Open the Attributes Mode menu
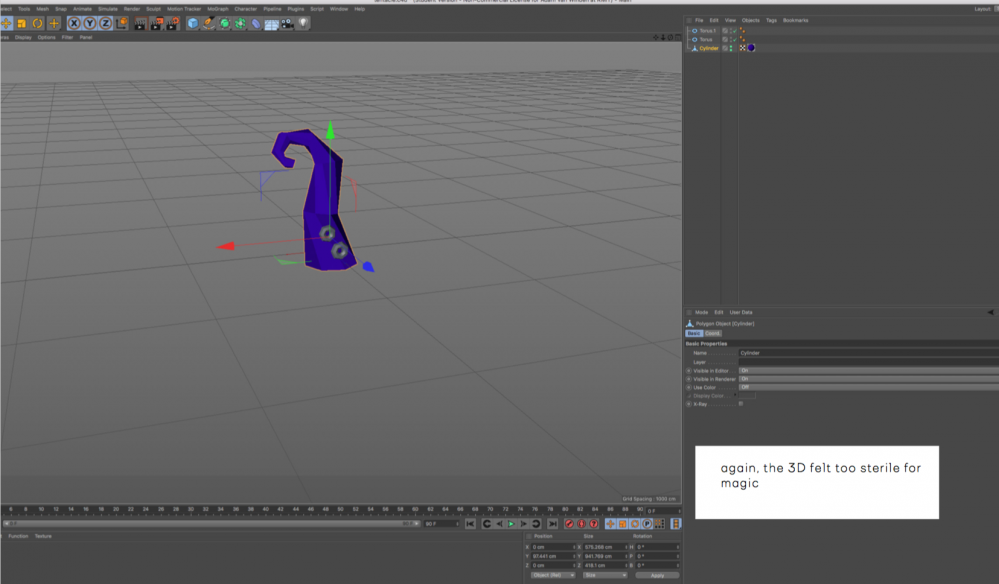Image resolution: width=999 pixels, height=584 pixels. [701, 313]
